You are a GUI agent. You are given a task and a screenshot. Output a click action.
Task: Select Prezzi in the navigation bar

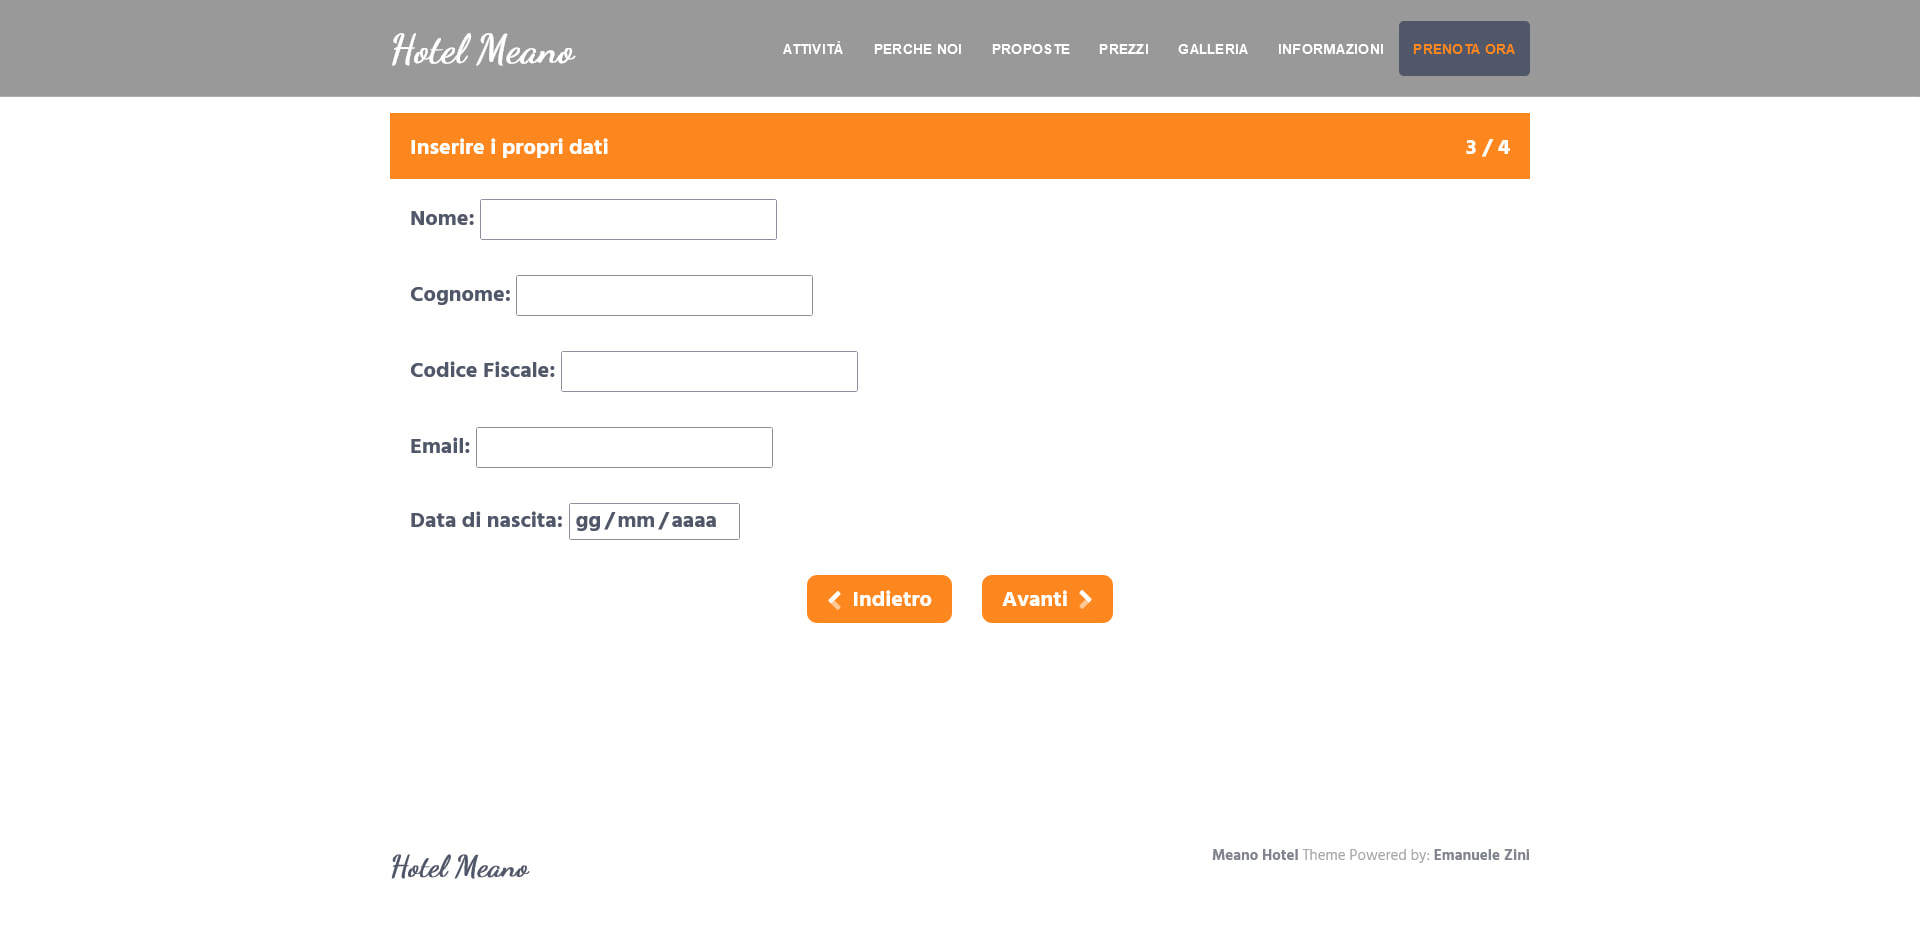[x=1123, y=49]
